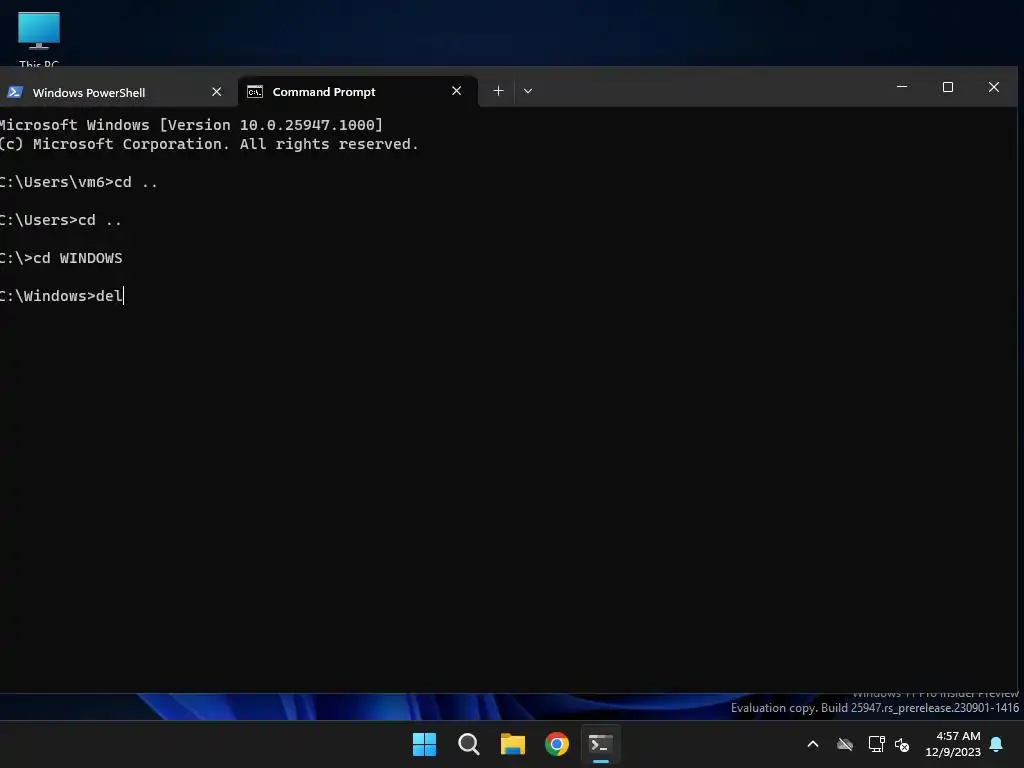The width and height of the screenshot is (1024, 768).
Task: Select the Command Prompt tab
Action: point(357,91)
